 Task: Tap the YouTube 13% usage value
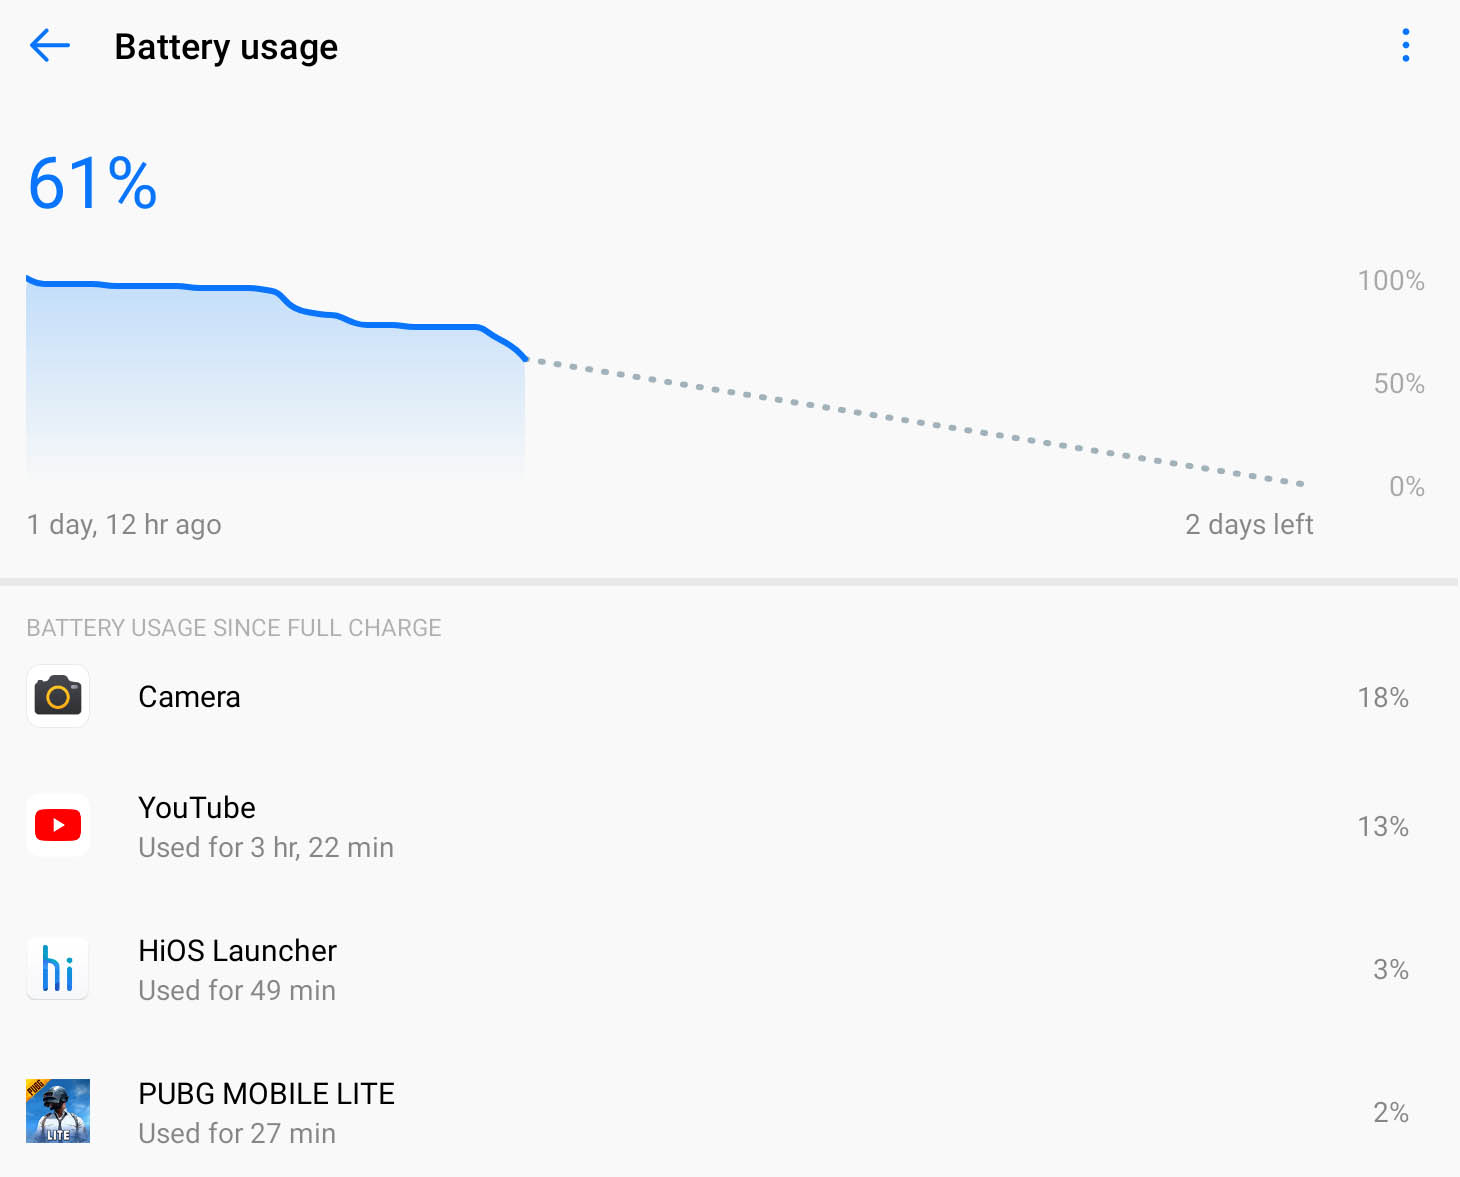click(1382, 826)
